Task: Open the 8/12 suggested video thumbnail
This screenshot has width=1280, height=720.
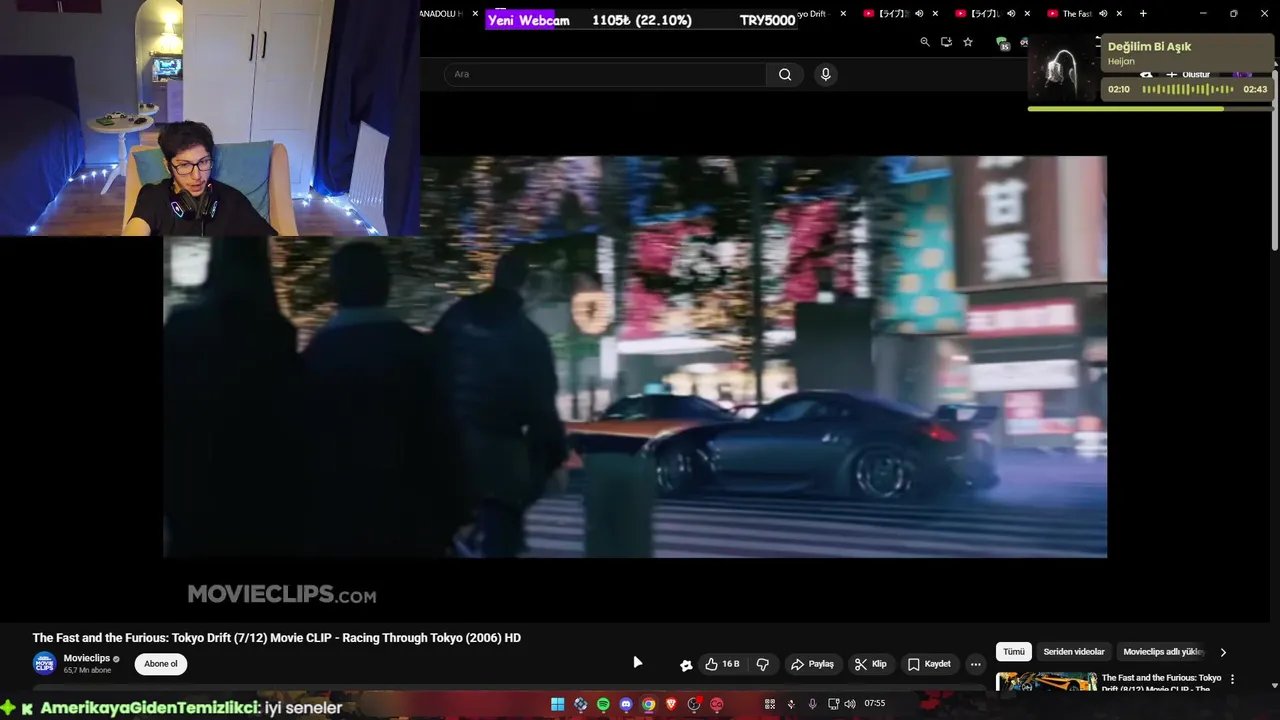Action: [x=1046, y=682]
